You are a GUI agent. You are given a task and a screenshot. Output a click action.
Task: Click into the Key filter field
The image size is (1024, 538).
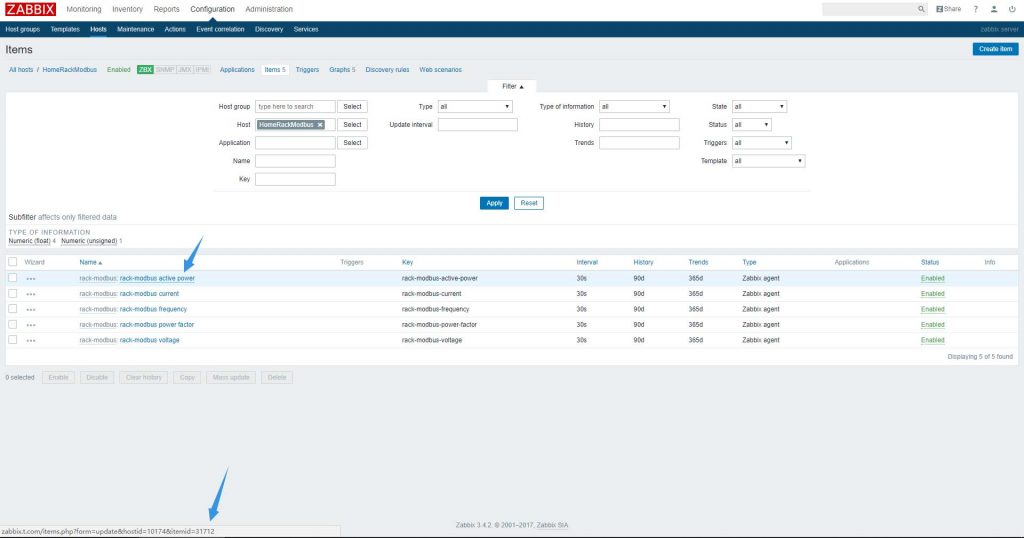coord(295,180)
